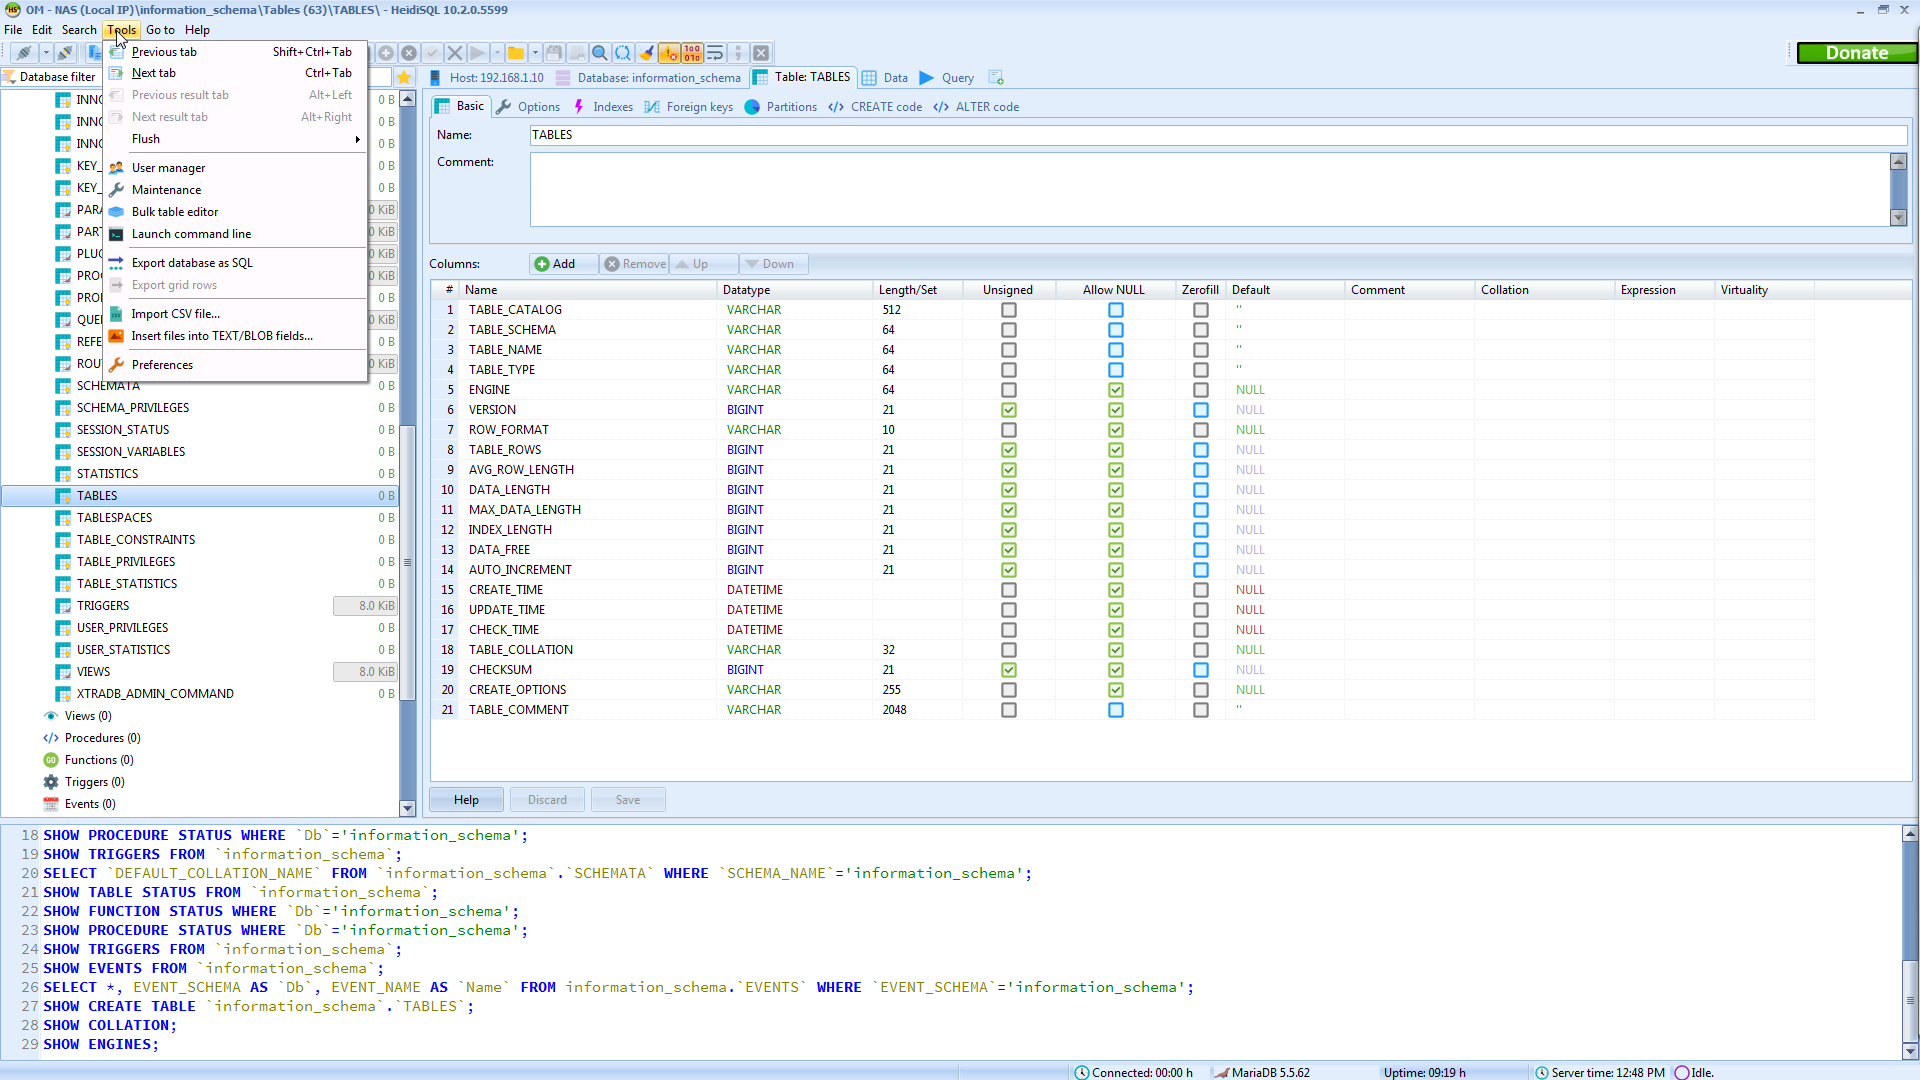Click the search magnifier toolbar icon
Viewport: 1920px width, 1080px height.
(600, 53)
